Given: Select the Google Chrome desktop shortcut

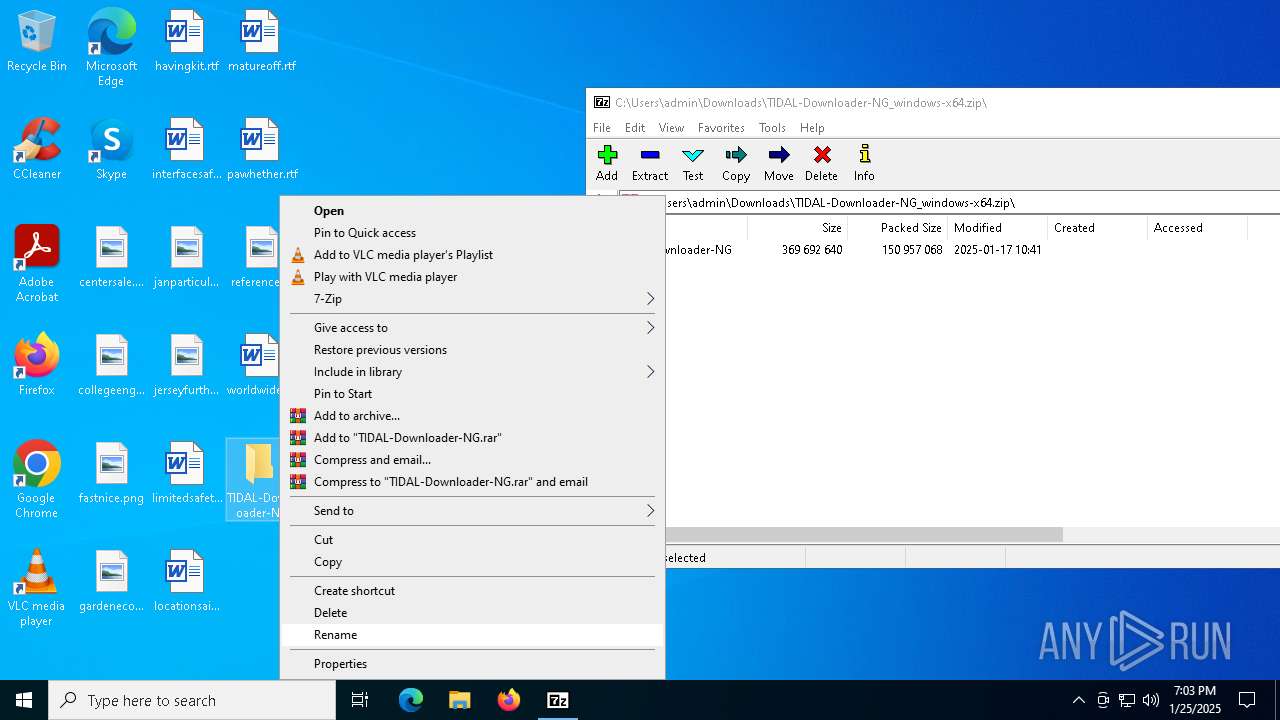Looking at the screenshot, I should click(x=37, y=480).
